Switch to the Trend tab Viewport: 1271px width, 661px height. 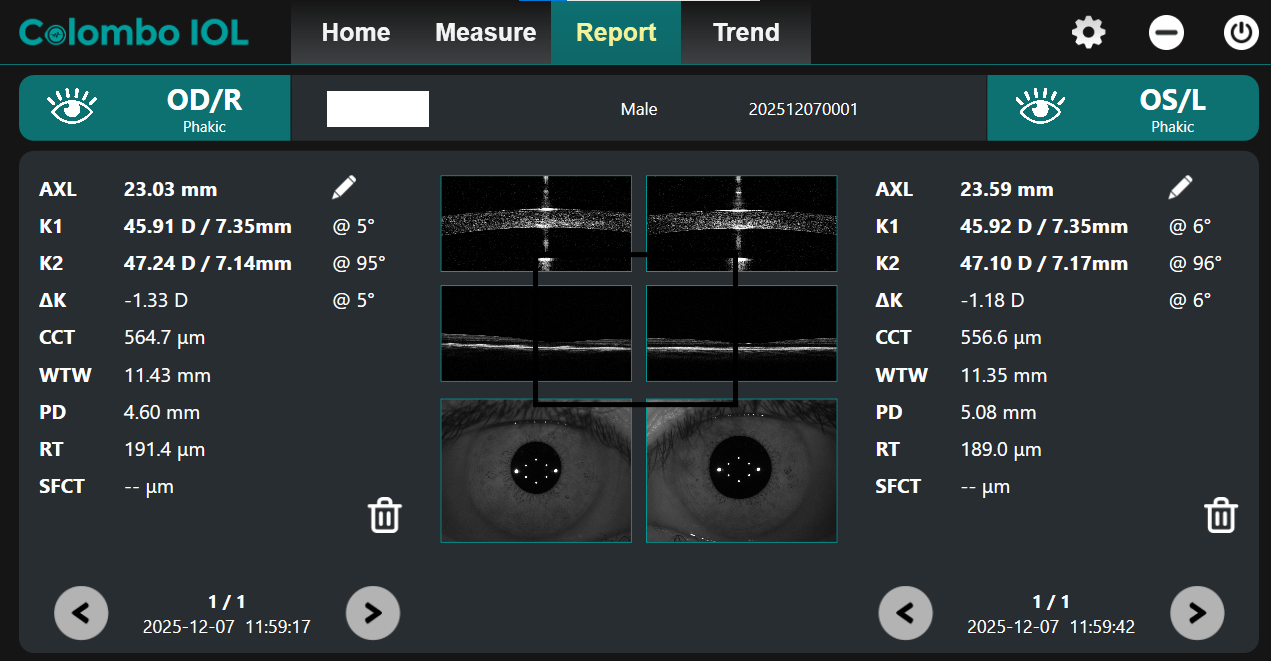[746, 33]
